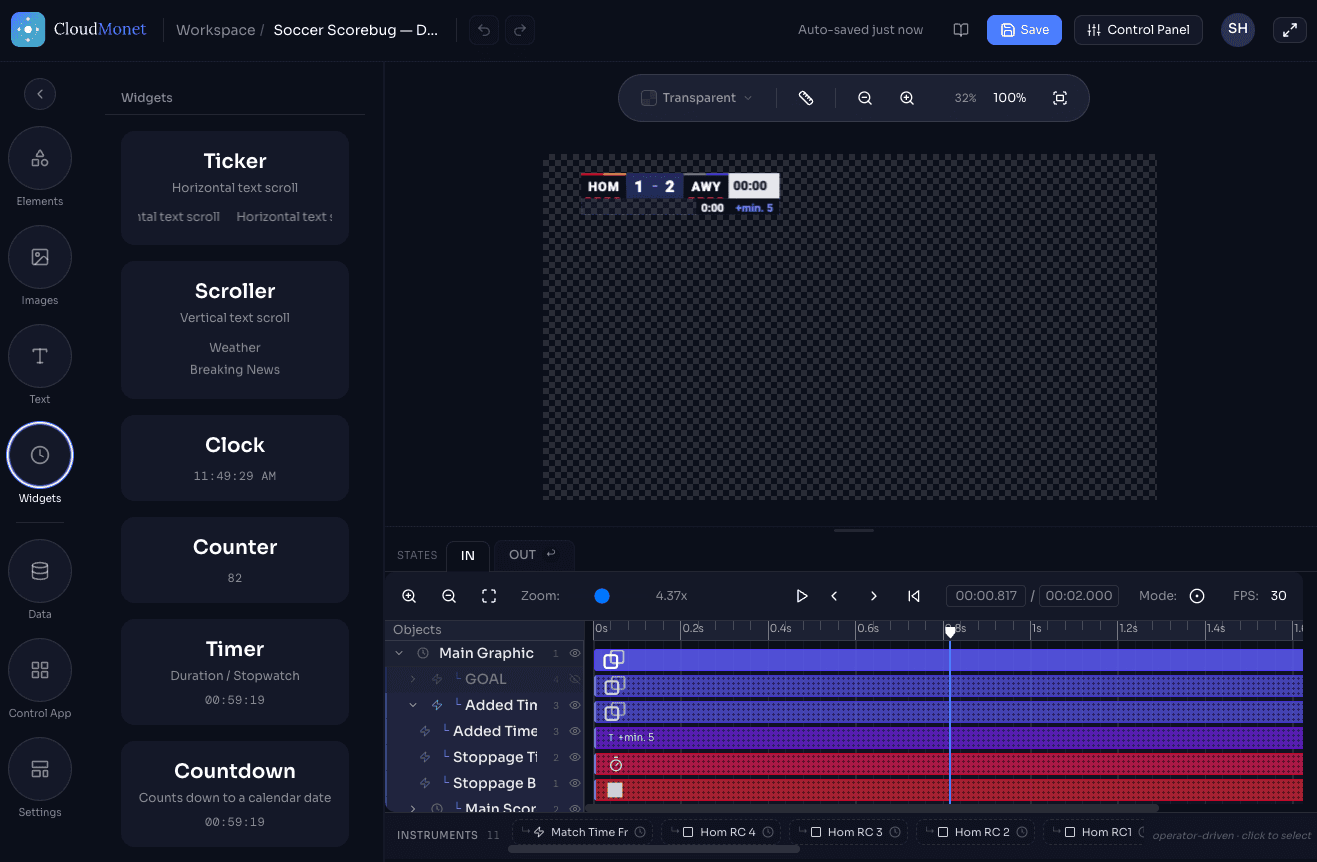Add the Clock widget
This screenshot has width=1317, height=862.
click(x=235, y=458)
